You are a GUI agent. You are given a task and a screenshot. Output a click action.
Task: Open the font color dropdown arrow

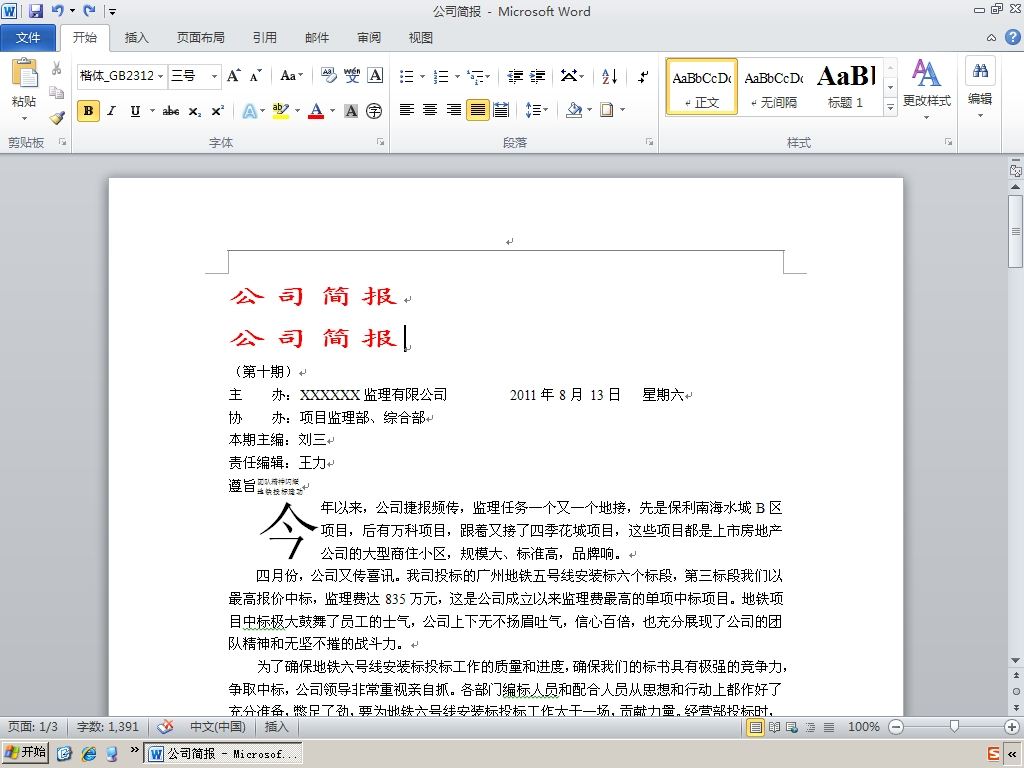pyautogui.click(x=332, y=111)
